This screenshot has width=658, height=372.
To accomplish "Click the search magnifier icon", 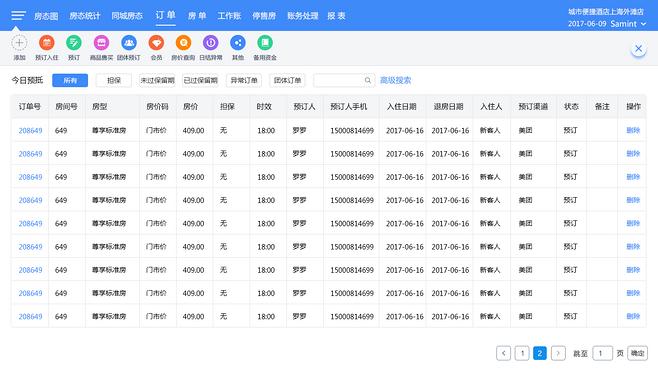I will 368,80.
